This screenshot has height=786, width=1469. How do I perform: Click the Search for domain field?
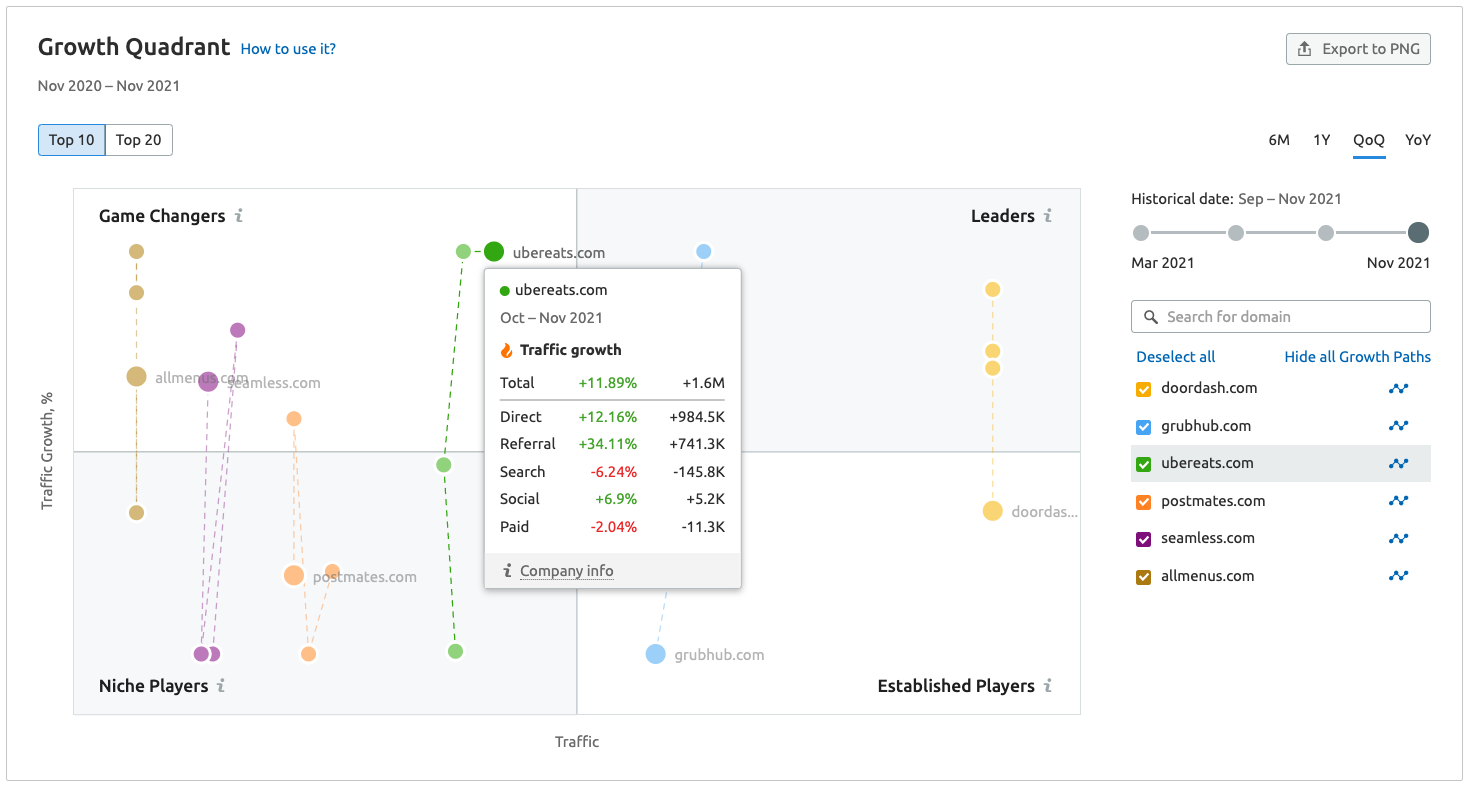(x=1281, y=317)
